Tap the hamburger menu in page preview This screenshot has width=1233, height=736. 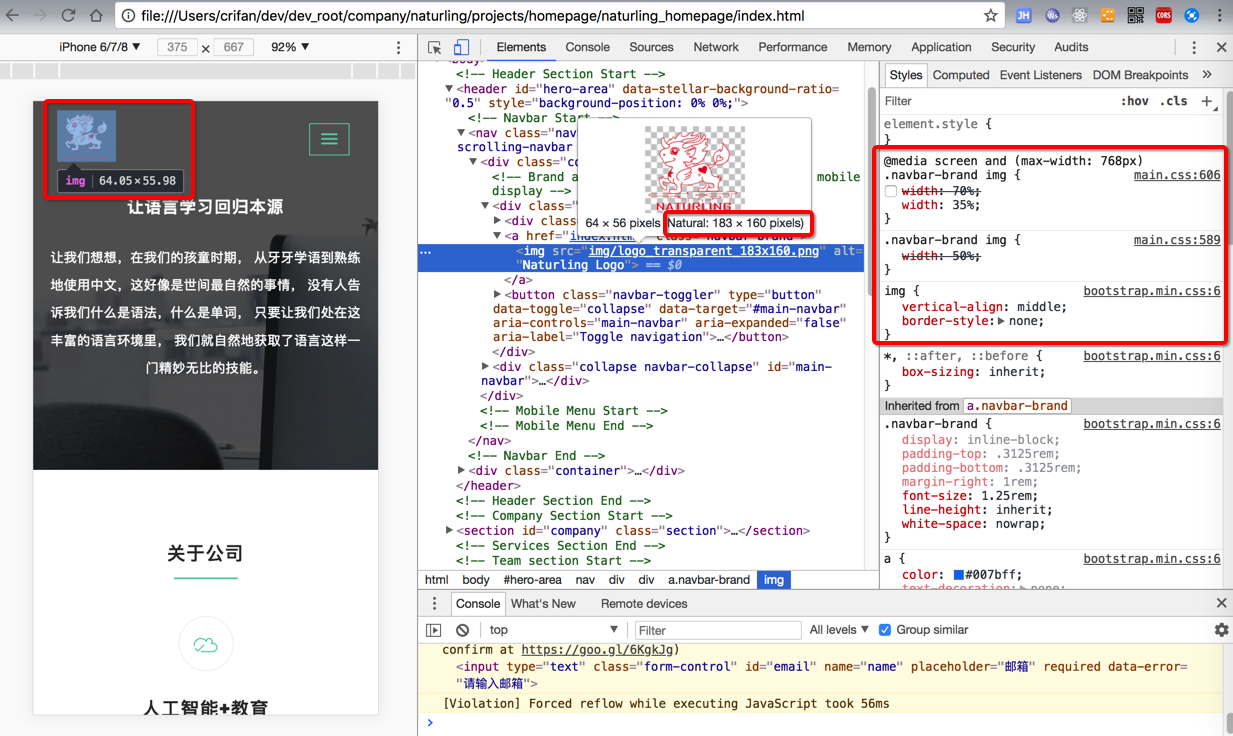pyautogui.click(x=329, y=139)
